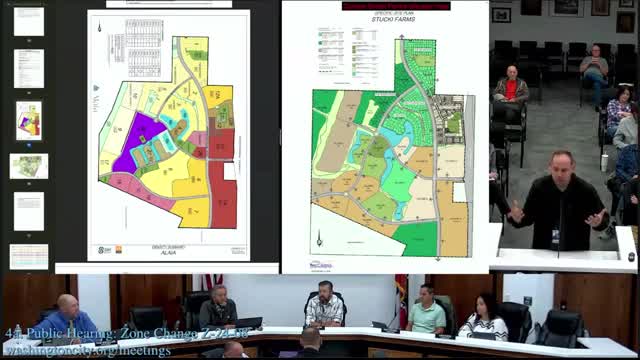Open the second page thumbnail in sidebar
Image resolution: width=640 pixels, height=360 pixels.
pos(29,69)
